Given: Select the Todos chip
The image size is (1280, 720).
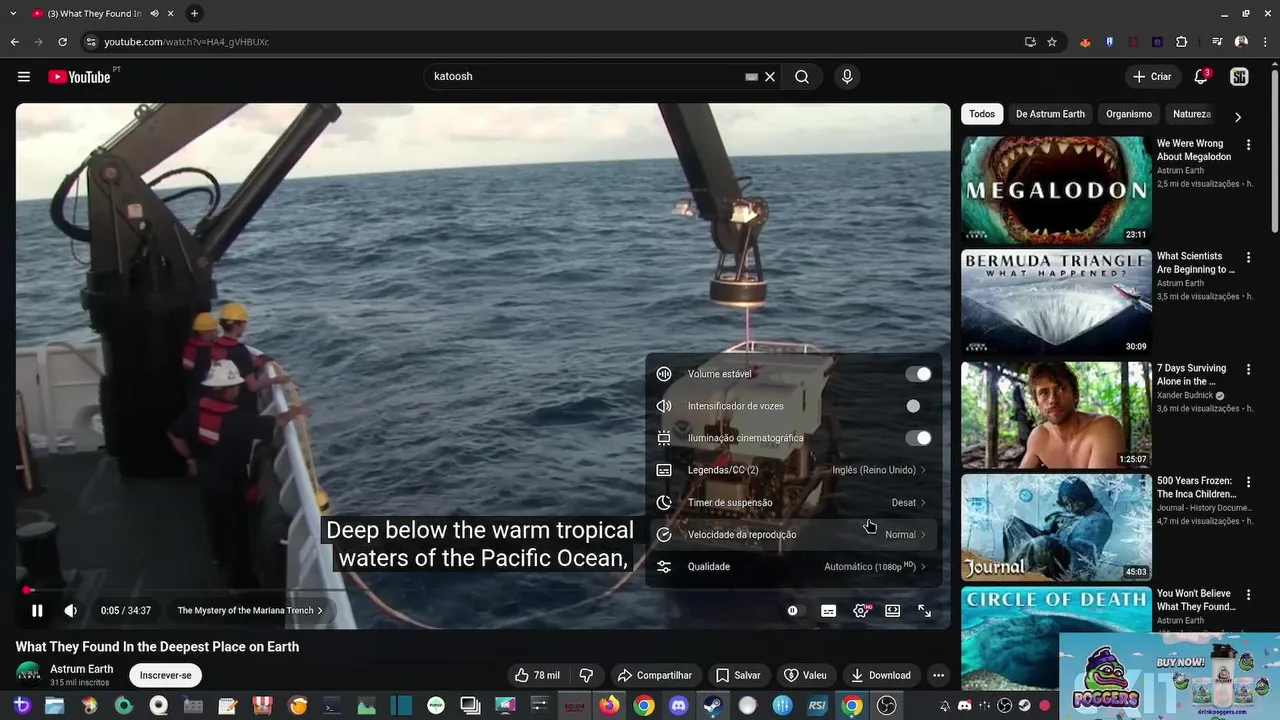Looking at the screenshot, I should pyautogui.click(x=982, y=114).
